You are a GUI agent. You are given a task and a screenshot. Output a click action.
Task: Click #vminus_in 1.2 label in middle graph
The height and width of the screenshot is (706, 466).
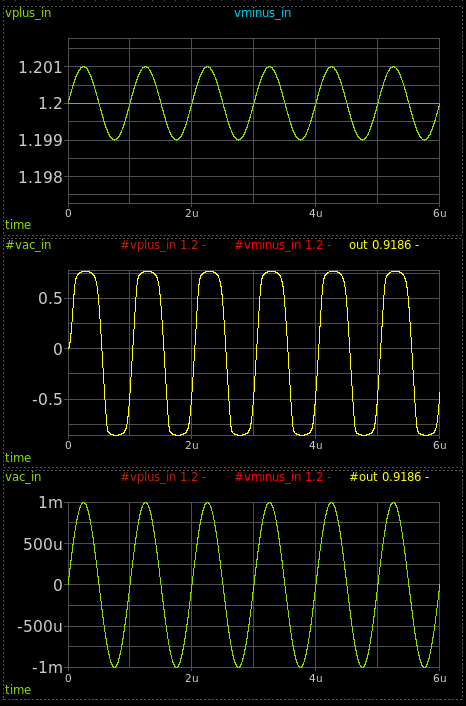click(283, 245)
